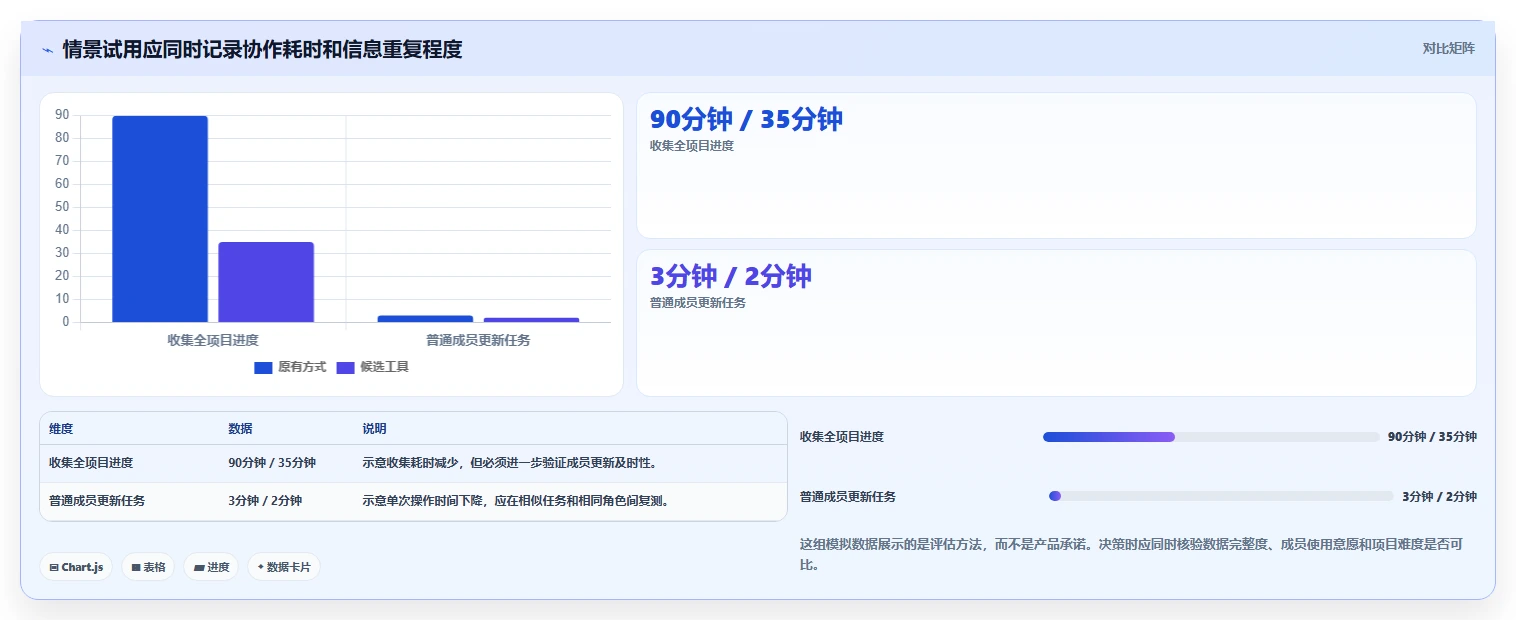Toggle the 原有方式 legend swatch in the chart
Screen dimensions: 1516x620
point(263,367)
